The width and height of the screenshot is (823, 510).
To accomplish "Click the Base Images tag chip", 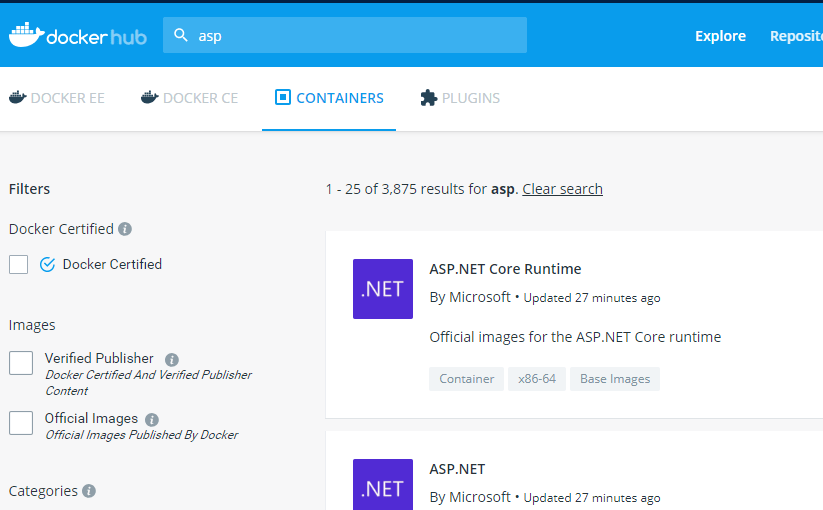I will click(x=615, y=379).
